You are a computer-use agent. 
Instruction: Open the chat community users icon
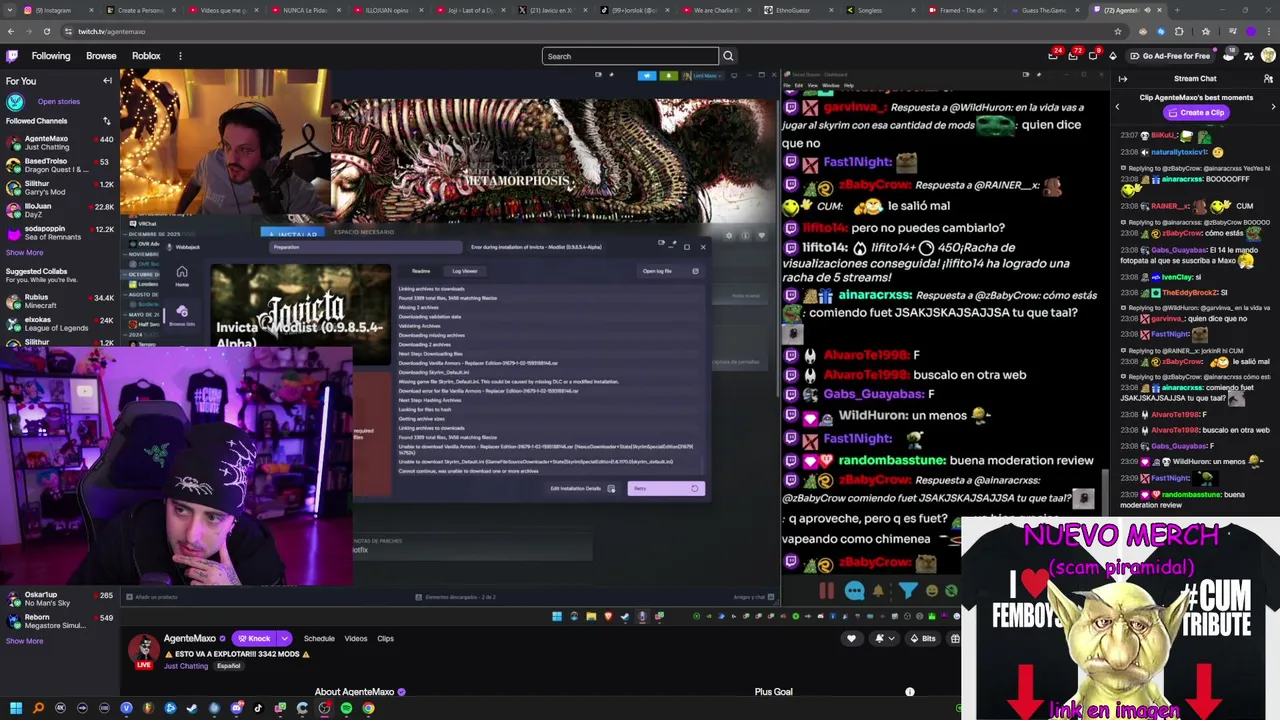pyautogui.click(x=1270, y=79)
